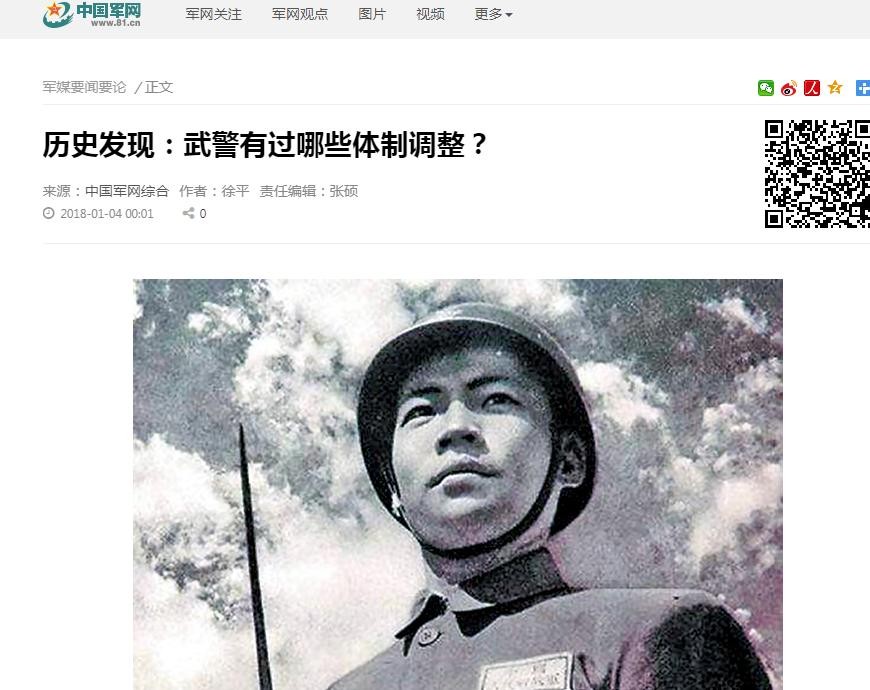Expand the 更多 dropdown menu
870x690 pixels.
pos(493,14)
